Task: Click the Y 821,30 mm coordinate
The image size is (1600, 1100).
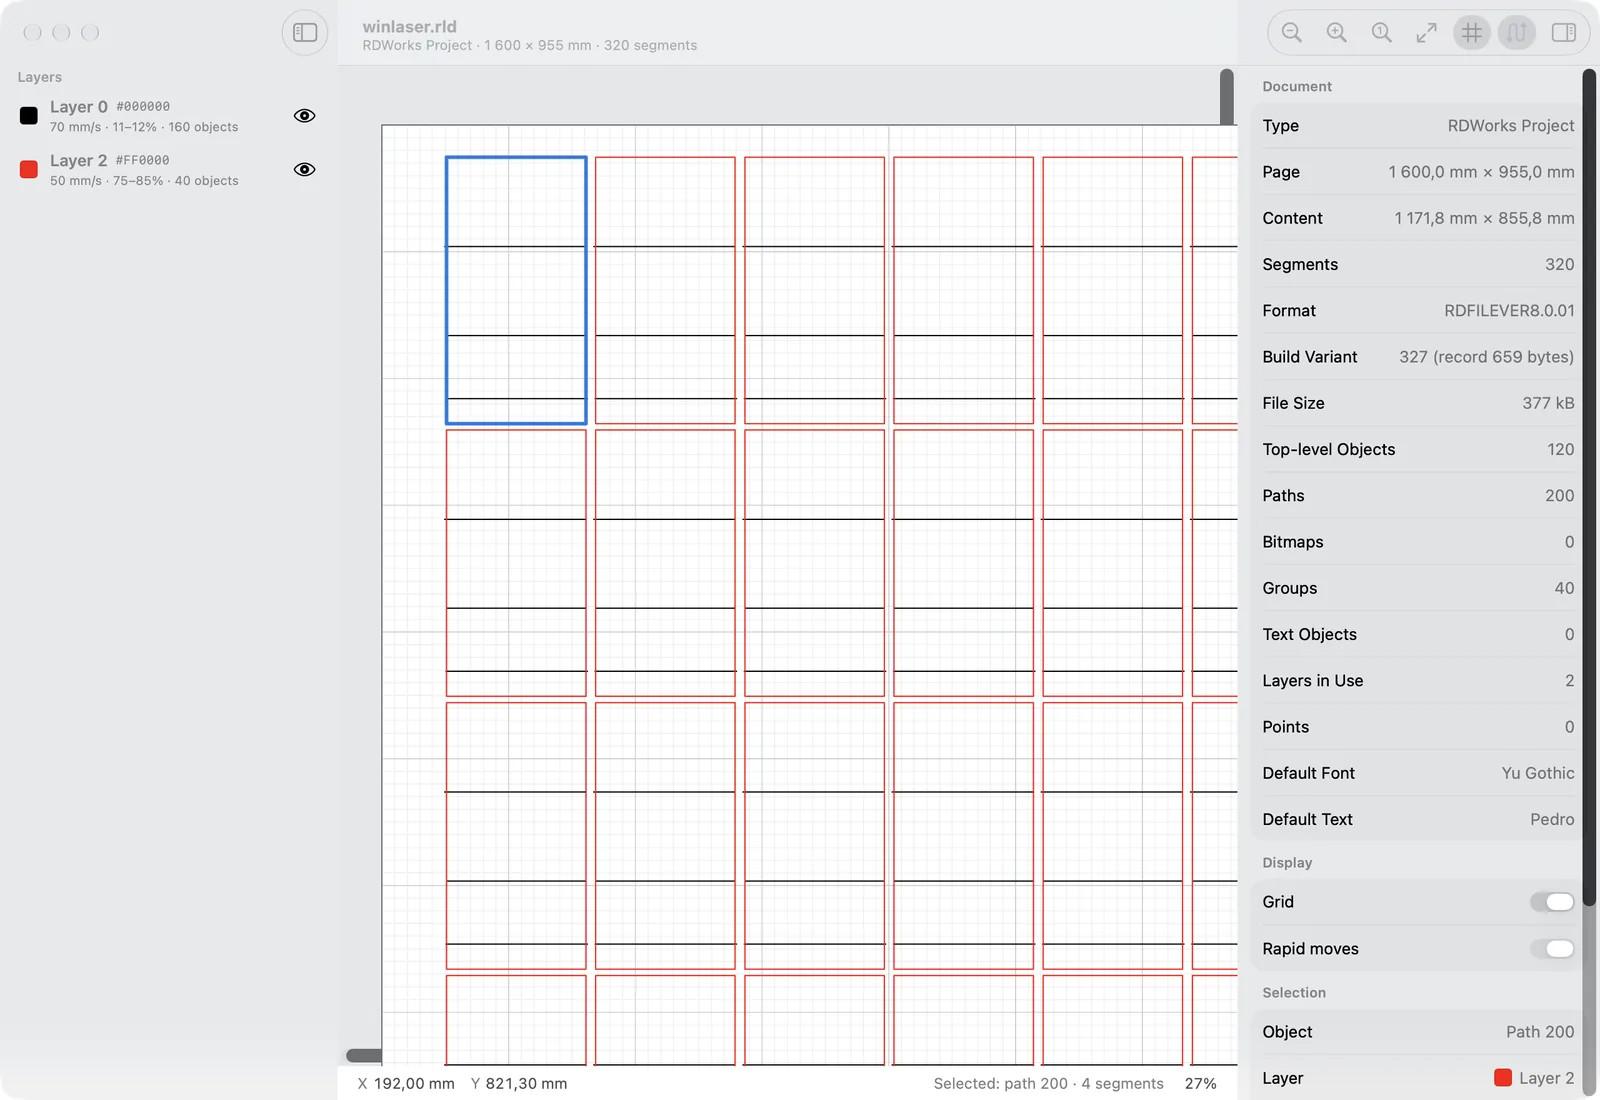Action: [x=519, y=1084]
